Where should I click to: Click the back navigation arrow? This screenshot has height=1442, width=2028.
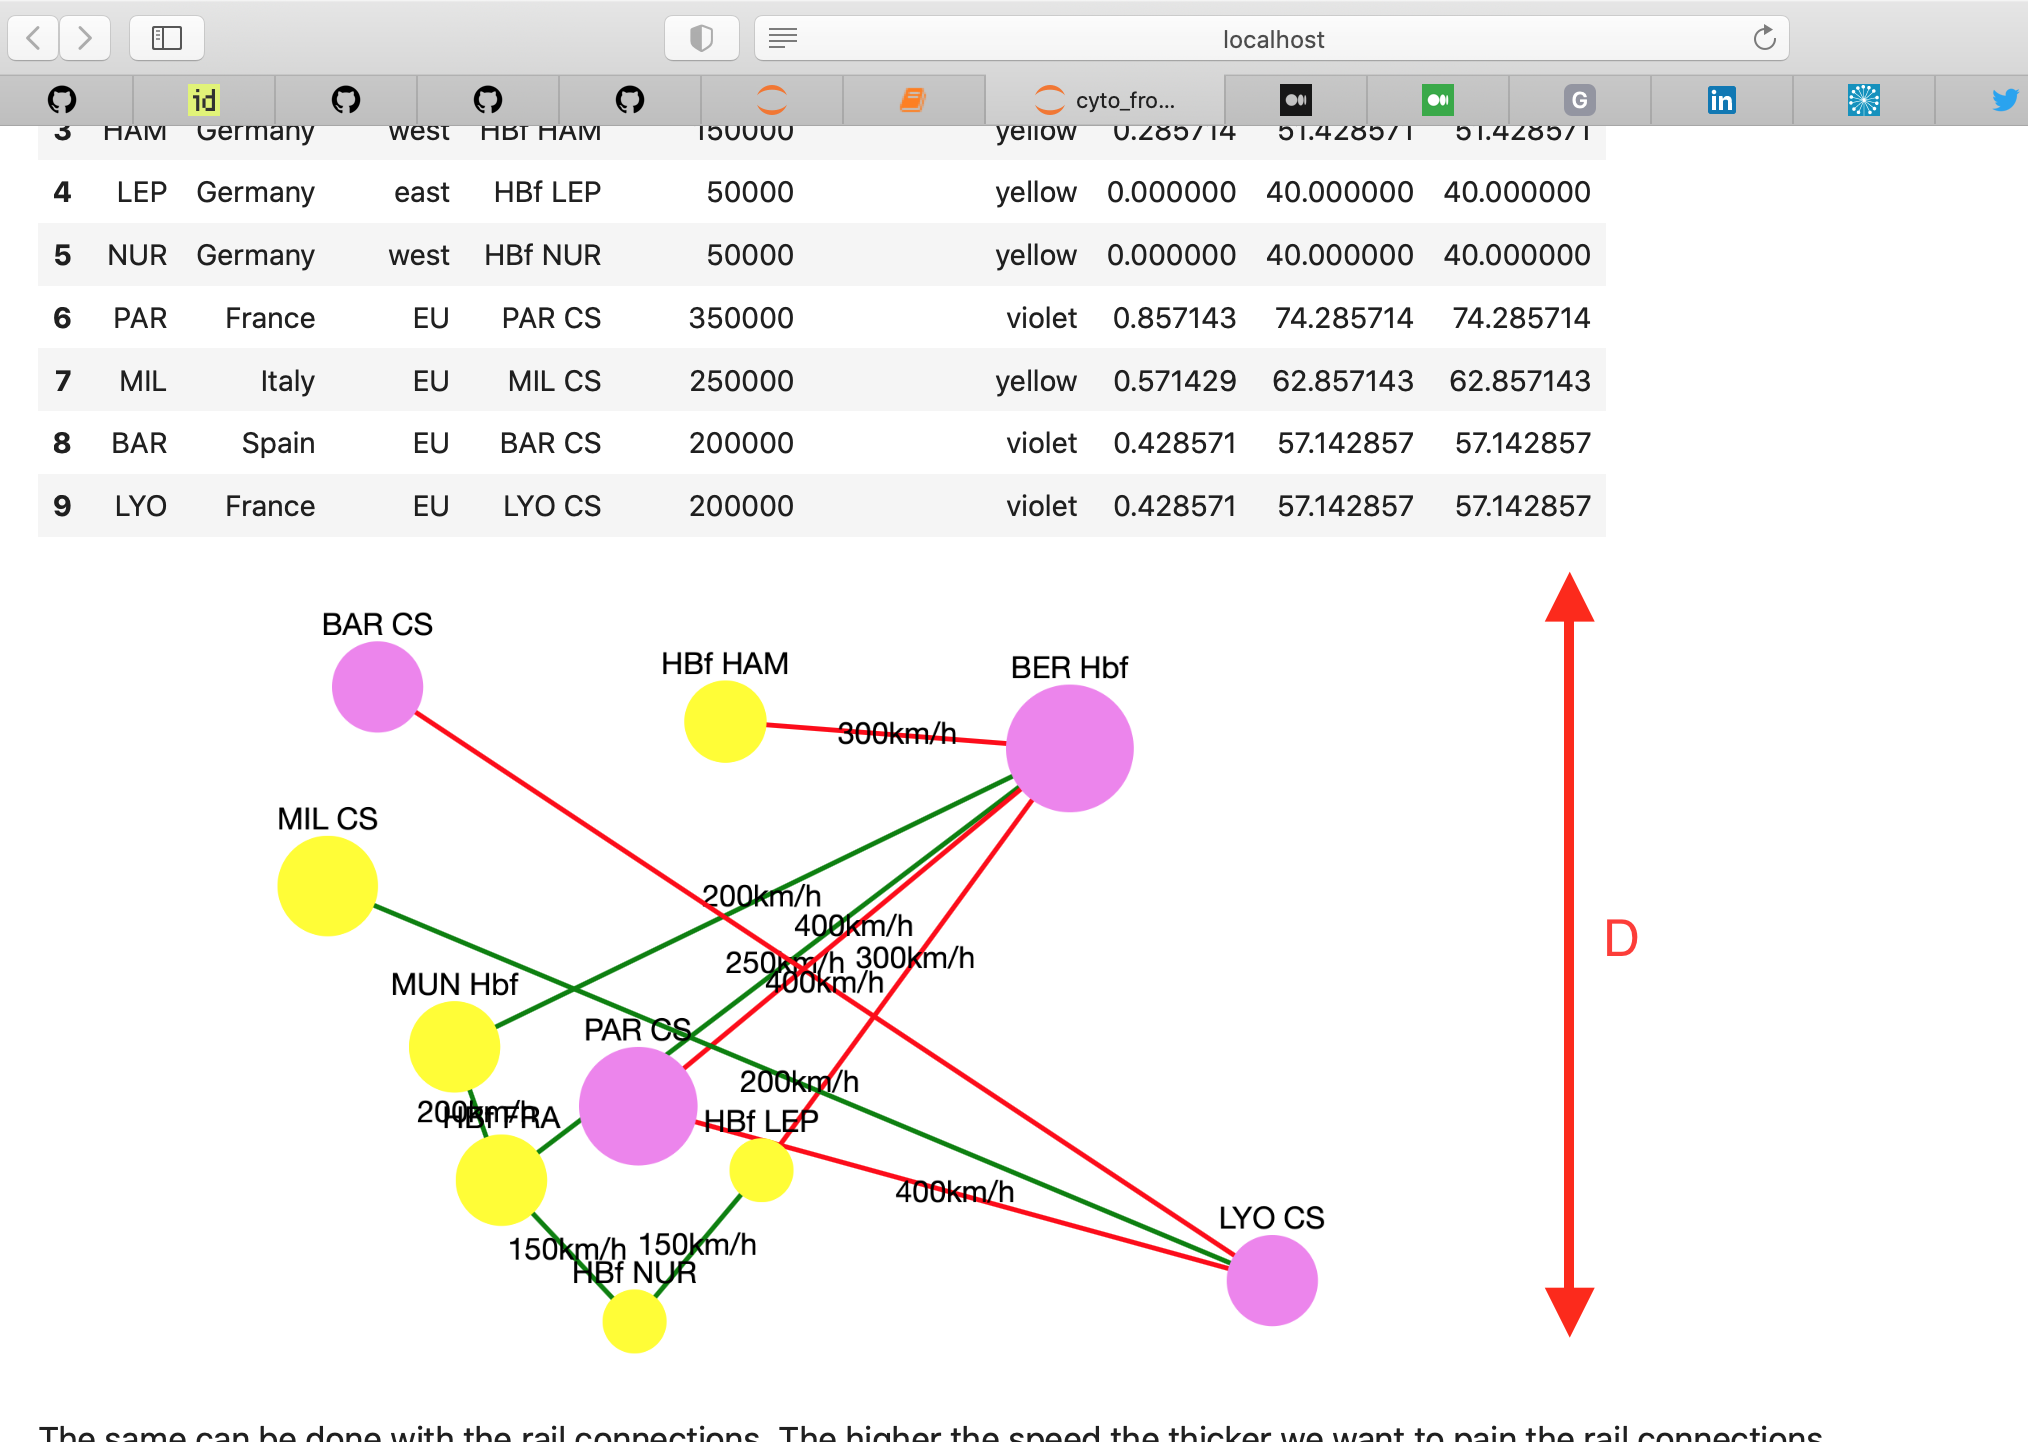click(x=33, y=38)
